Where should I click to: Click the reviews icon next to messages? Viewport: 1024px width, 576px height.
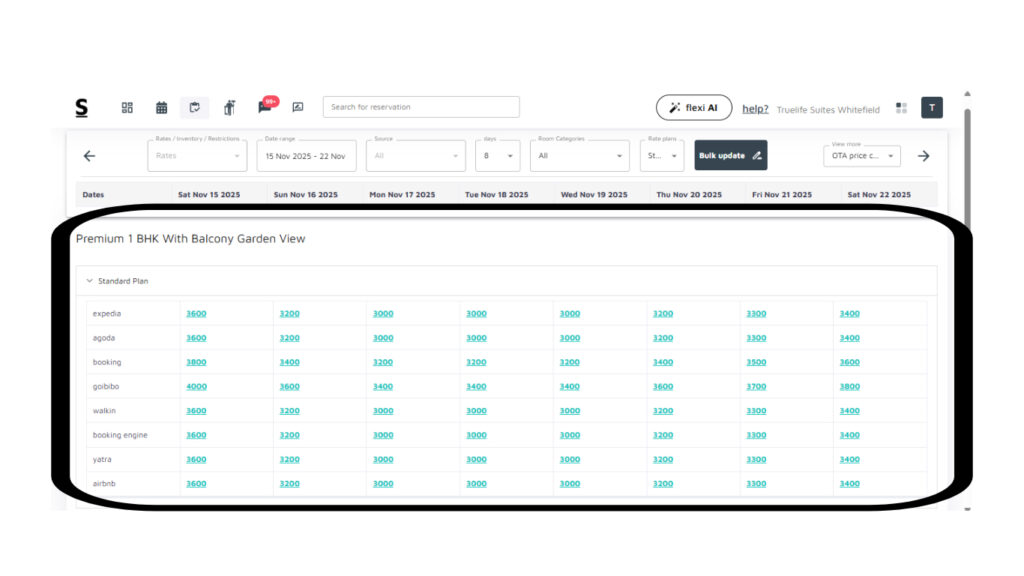pos(297,107)
